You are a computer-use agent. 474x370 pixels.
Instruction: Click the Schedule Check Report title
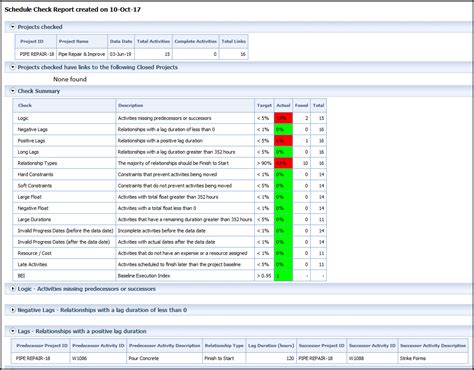tap(73, 10)
